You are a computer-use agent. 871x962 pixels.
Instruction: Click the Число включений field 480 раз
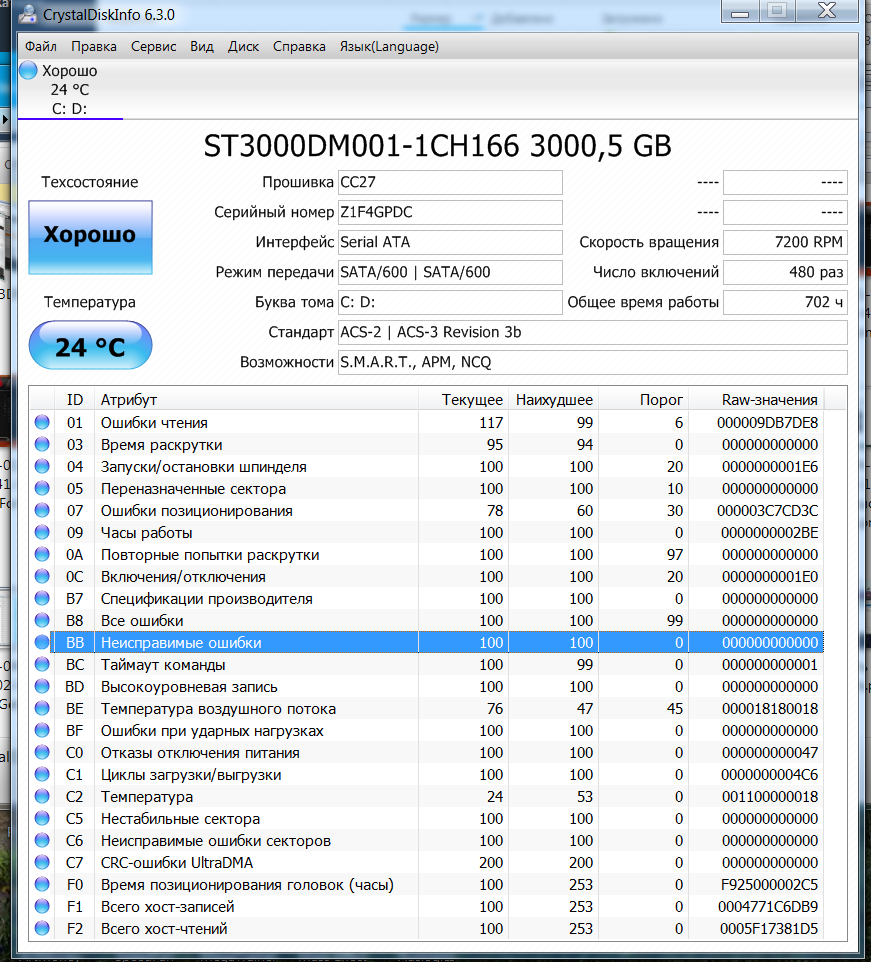785,272
